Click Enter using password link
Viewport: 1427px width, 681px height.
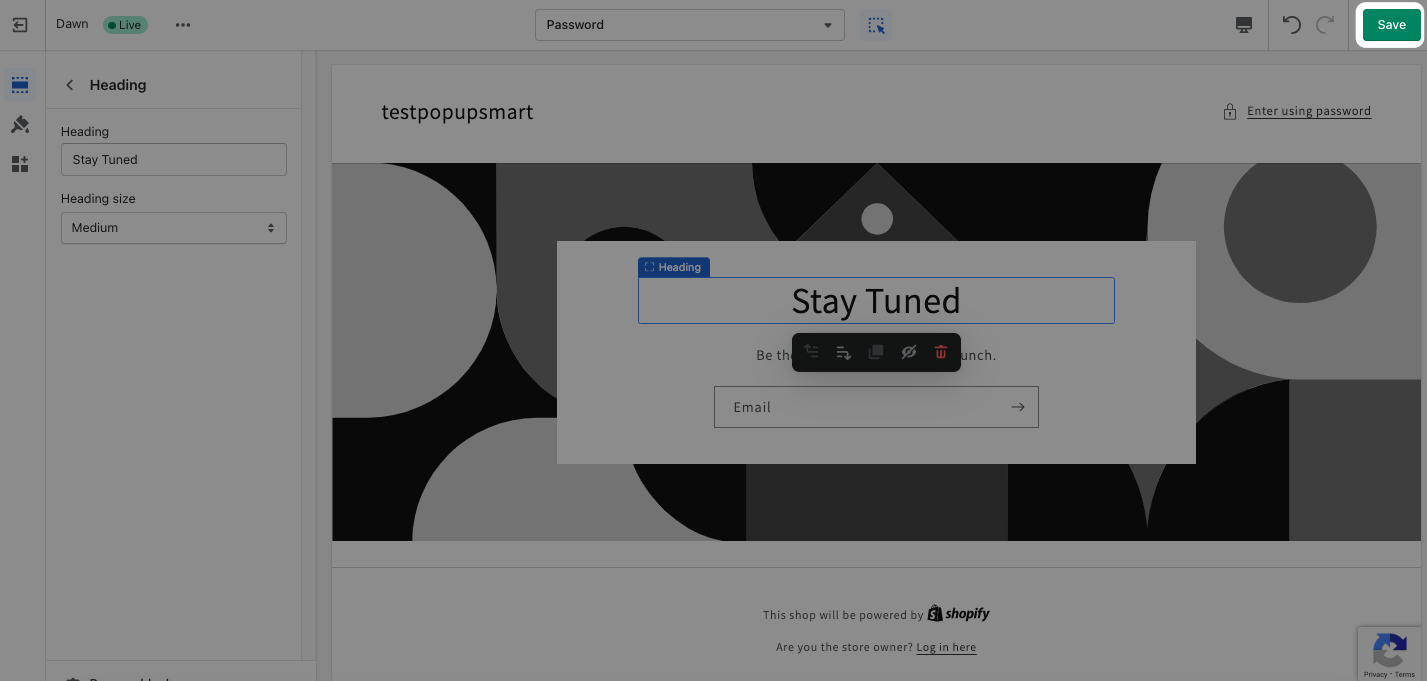coord(1309,111)
